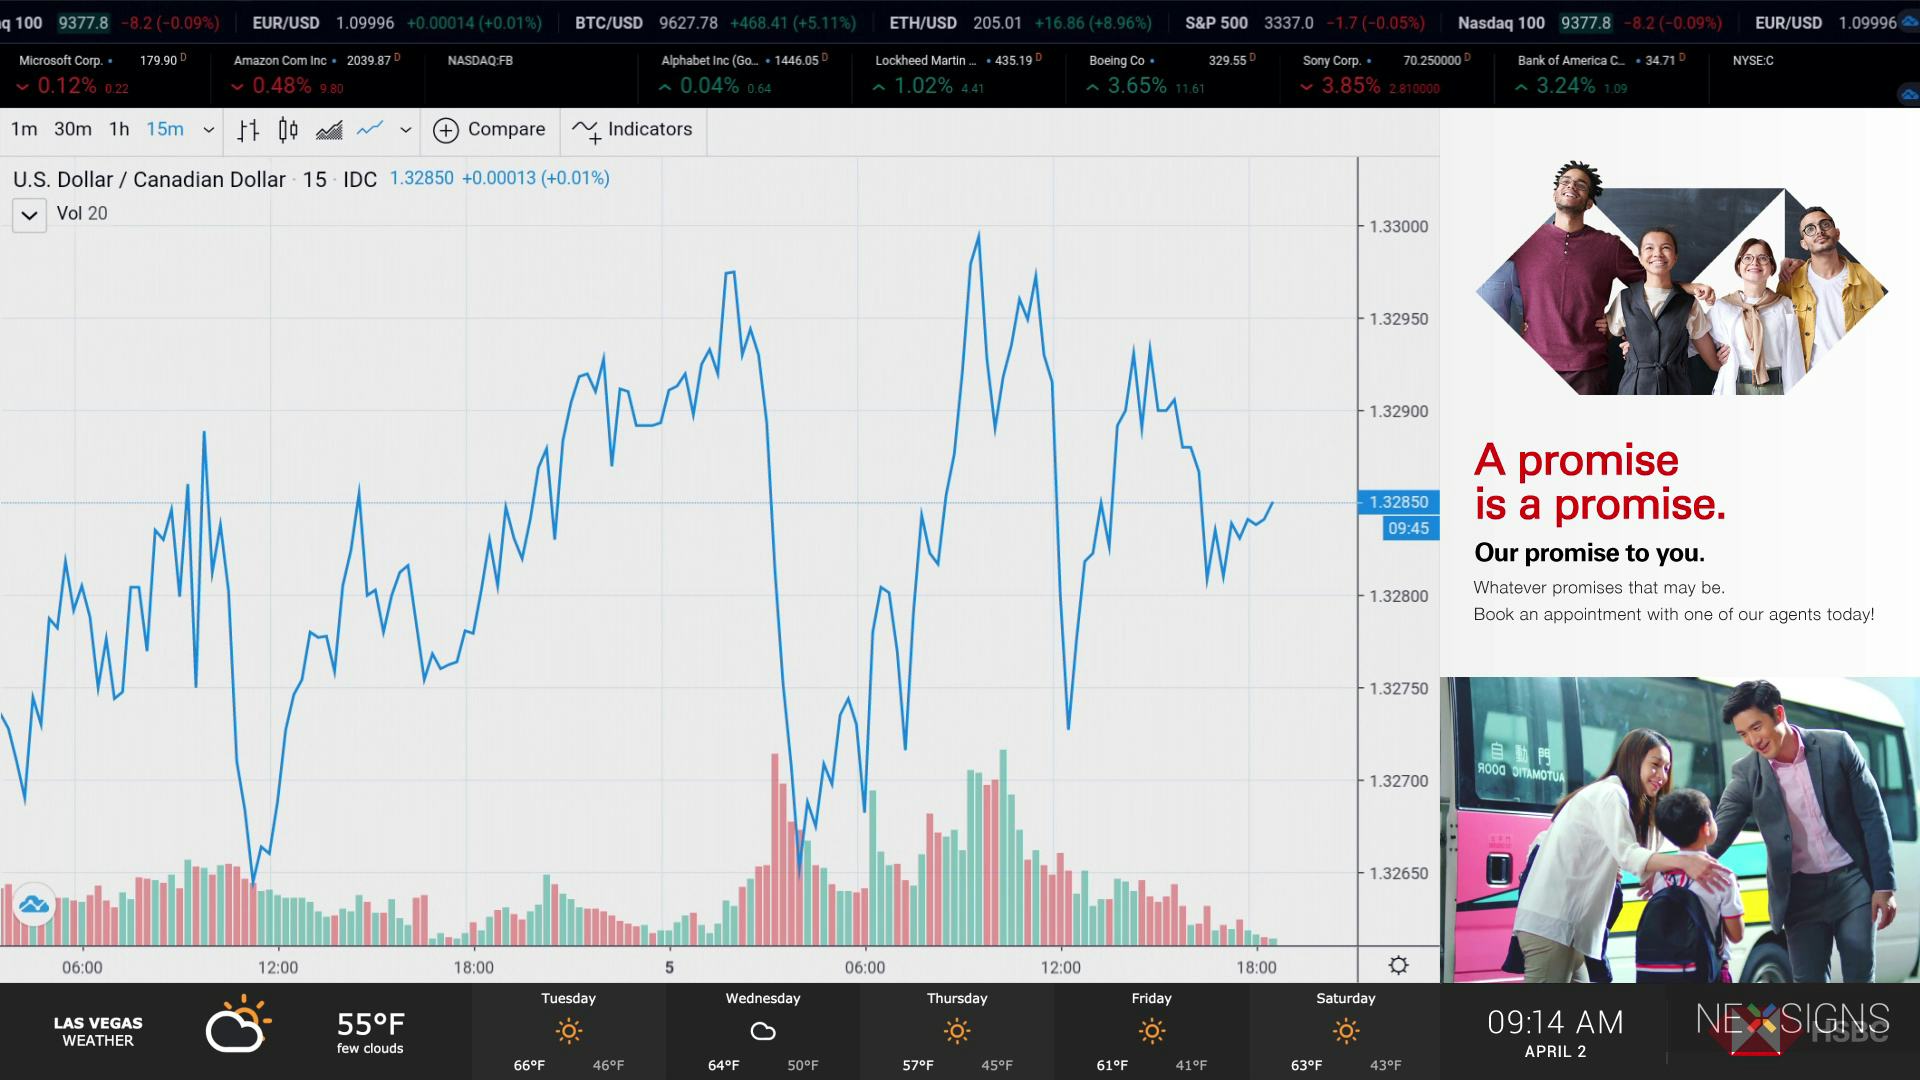Select the Area chart style icon
The width and height of the screenshot is (1920, 1080).
click(329, 130)
